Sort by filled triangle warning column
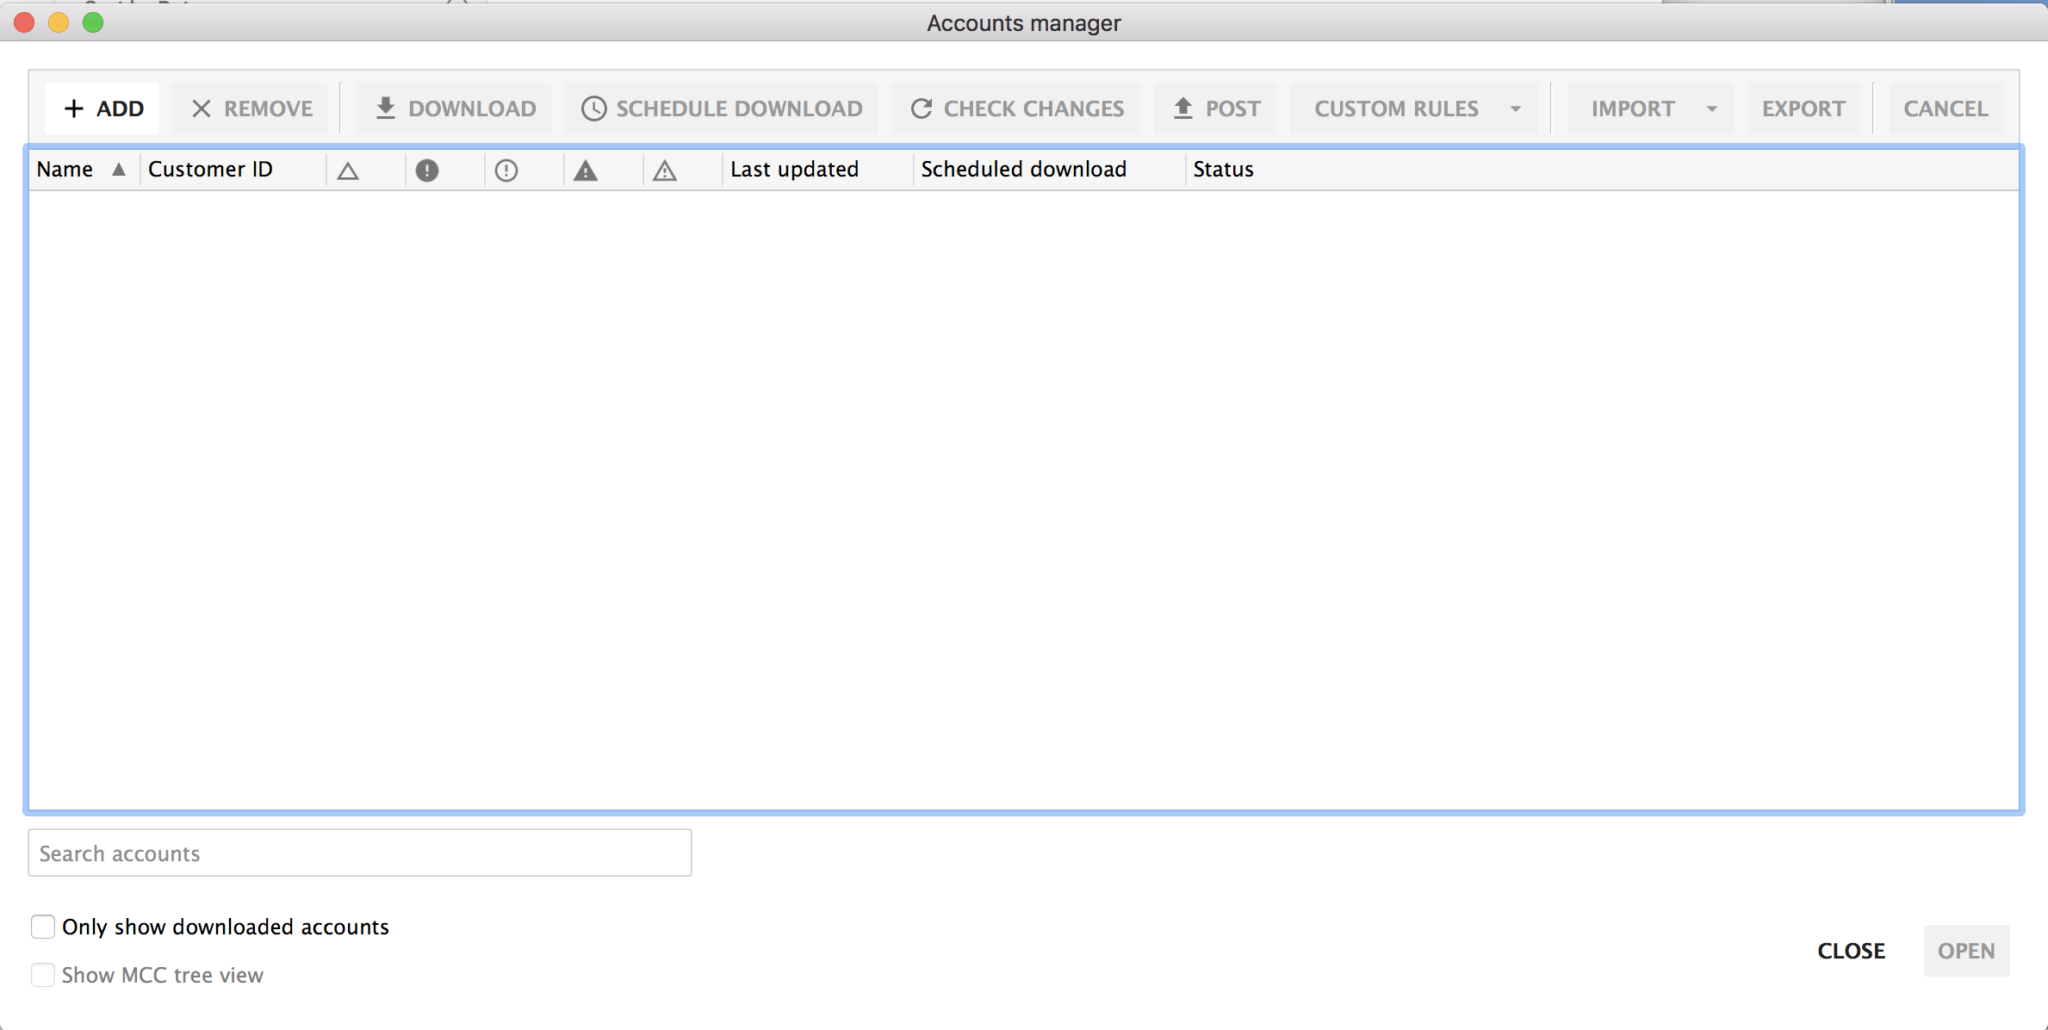 click(586, 171)
